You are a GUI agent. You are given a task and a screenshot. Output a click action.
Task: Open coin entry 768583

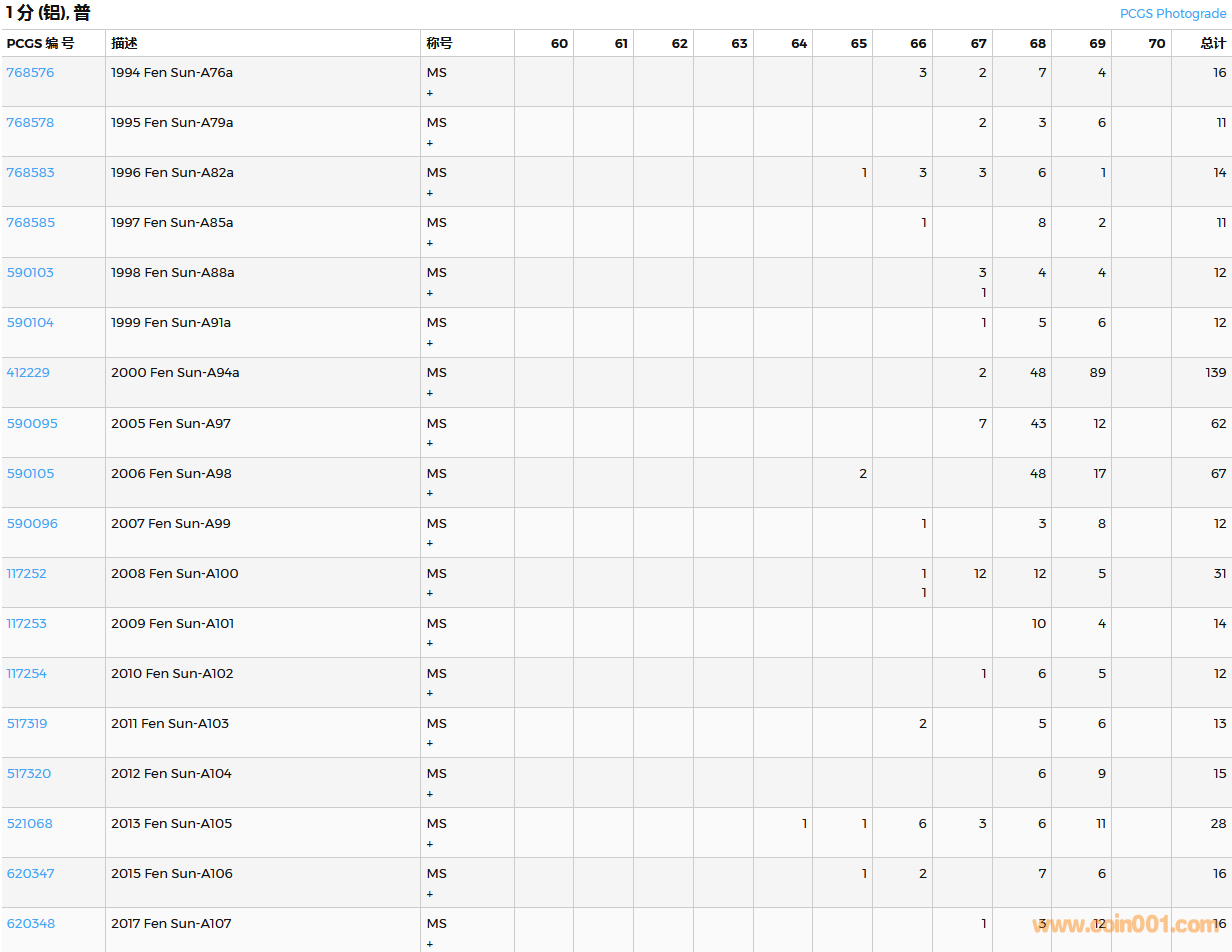[x=30, y=173]
